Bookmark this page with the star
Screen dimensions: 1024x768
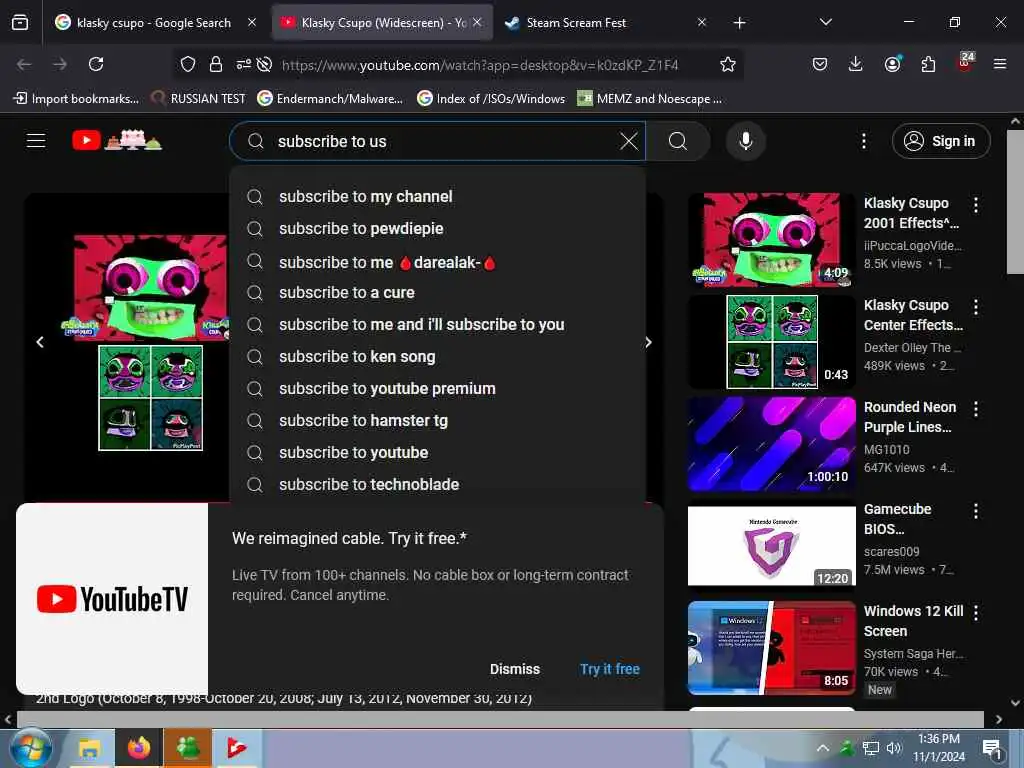[728, 64]
